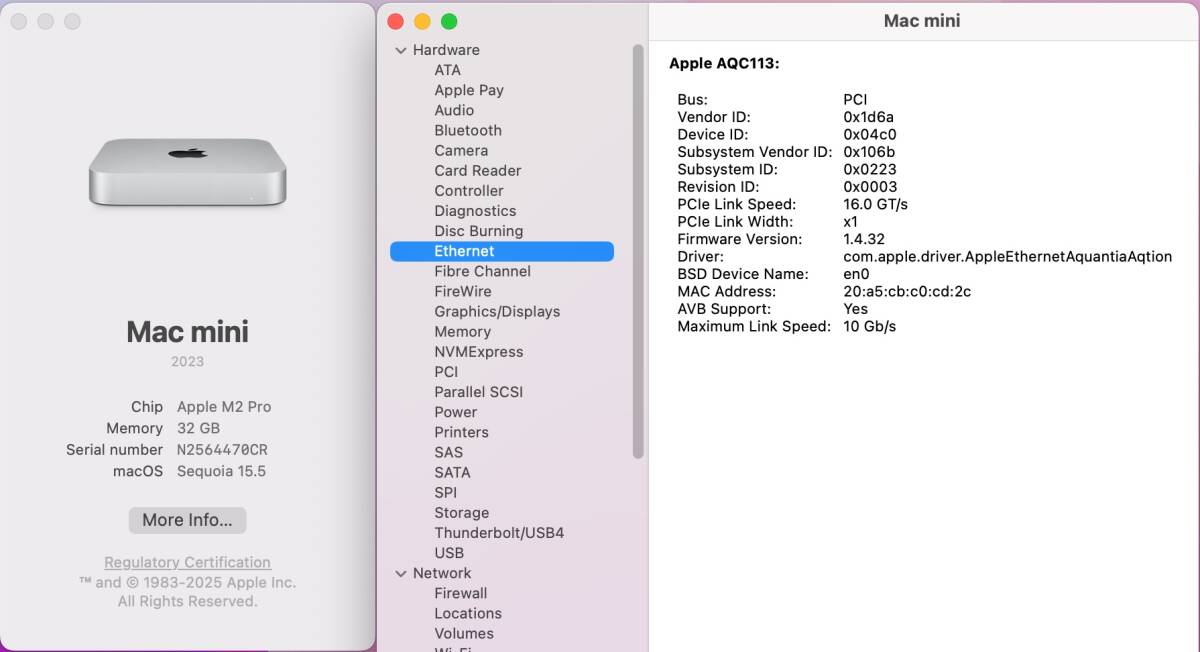Select NVMExpress in the sidebar
Image resolution: width=1200 pixels, height=652 pixels.
coord(479,351)
